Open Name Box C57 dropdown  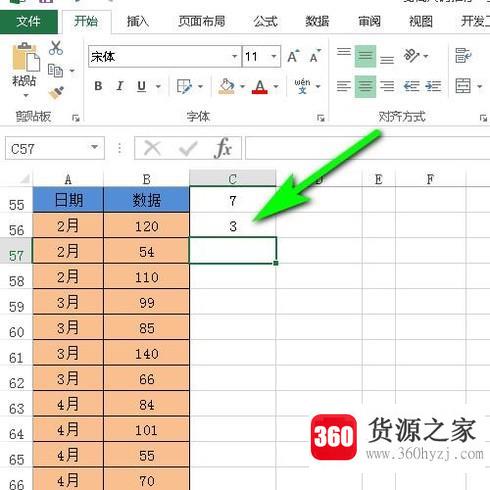[x=95, y=147]
